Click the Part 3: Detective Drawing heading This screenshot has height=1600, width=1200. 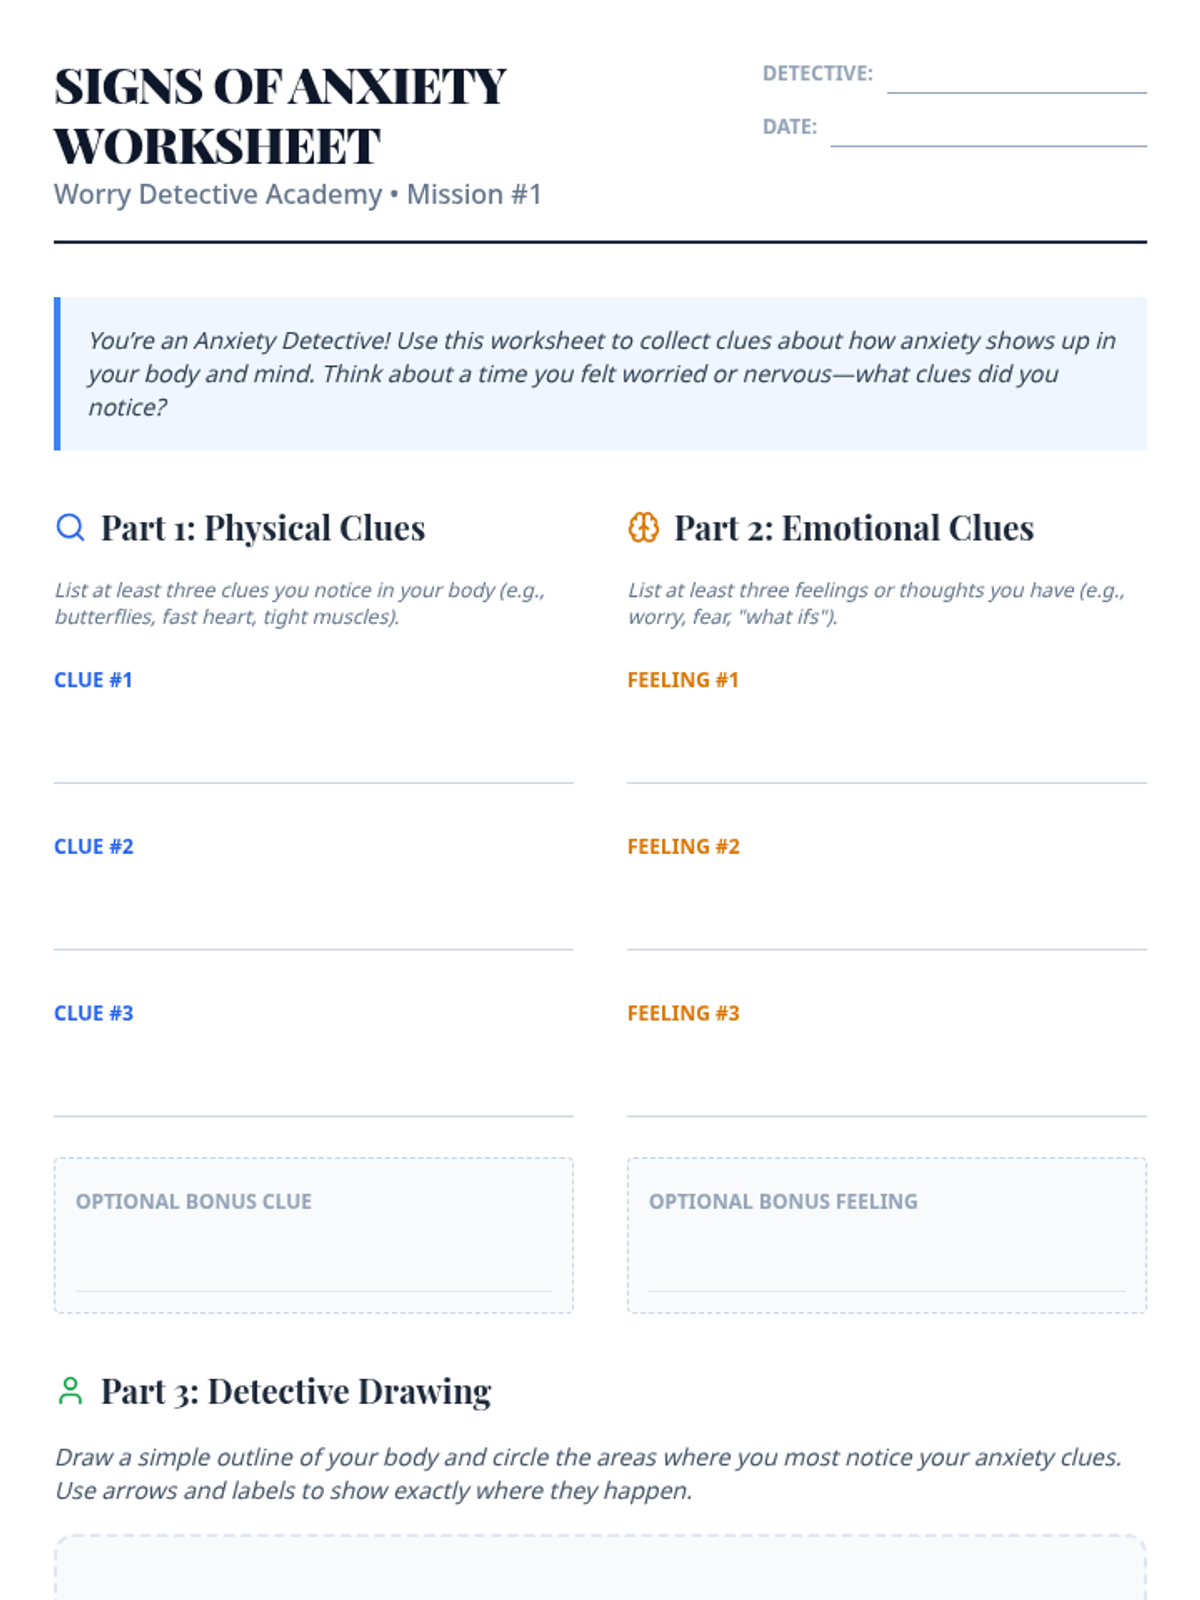coord(296,1391)
